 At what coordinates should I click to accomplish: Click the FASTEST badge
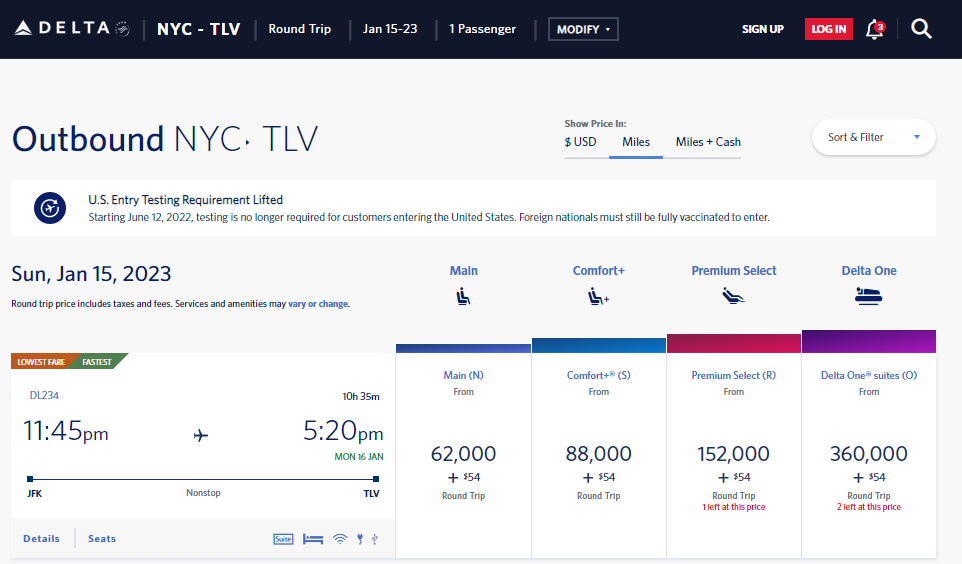(x=97, y=361)
